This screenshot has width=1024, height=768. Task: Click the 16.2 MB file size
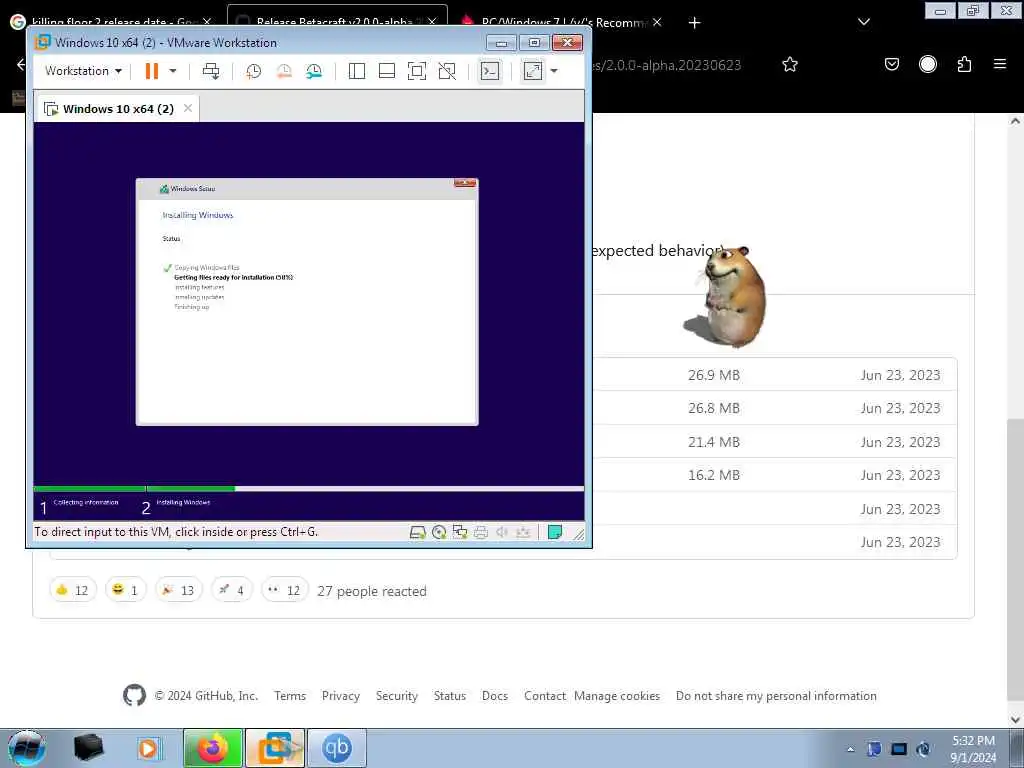coord(714,475)
